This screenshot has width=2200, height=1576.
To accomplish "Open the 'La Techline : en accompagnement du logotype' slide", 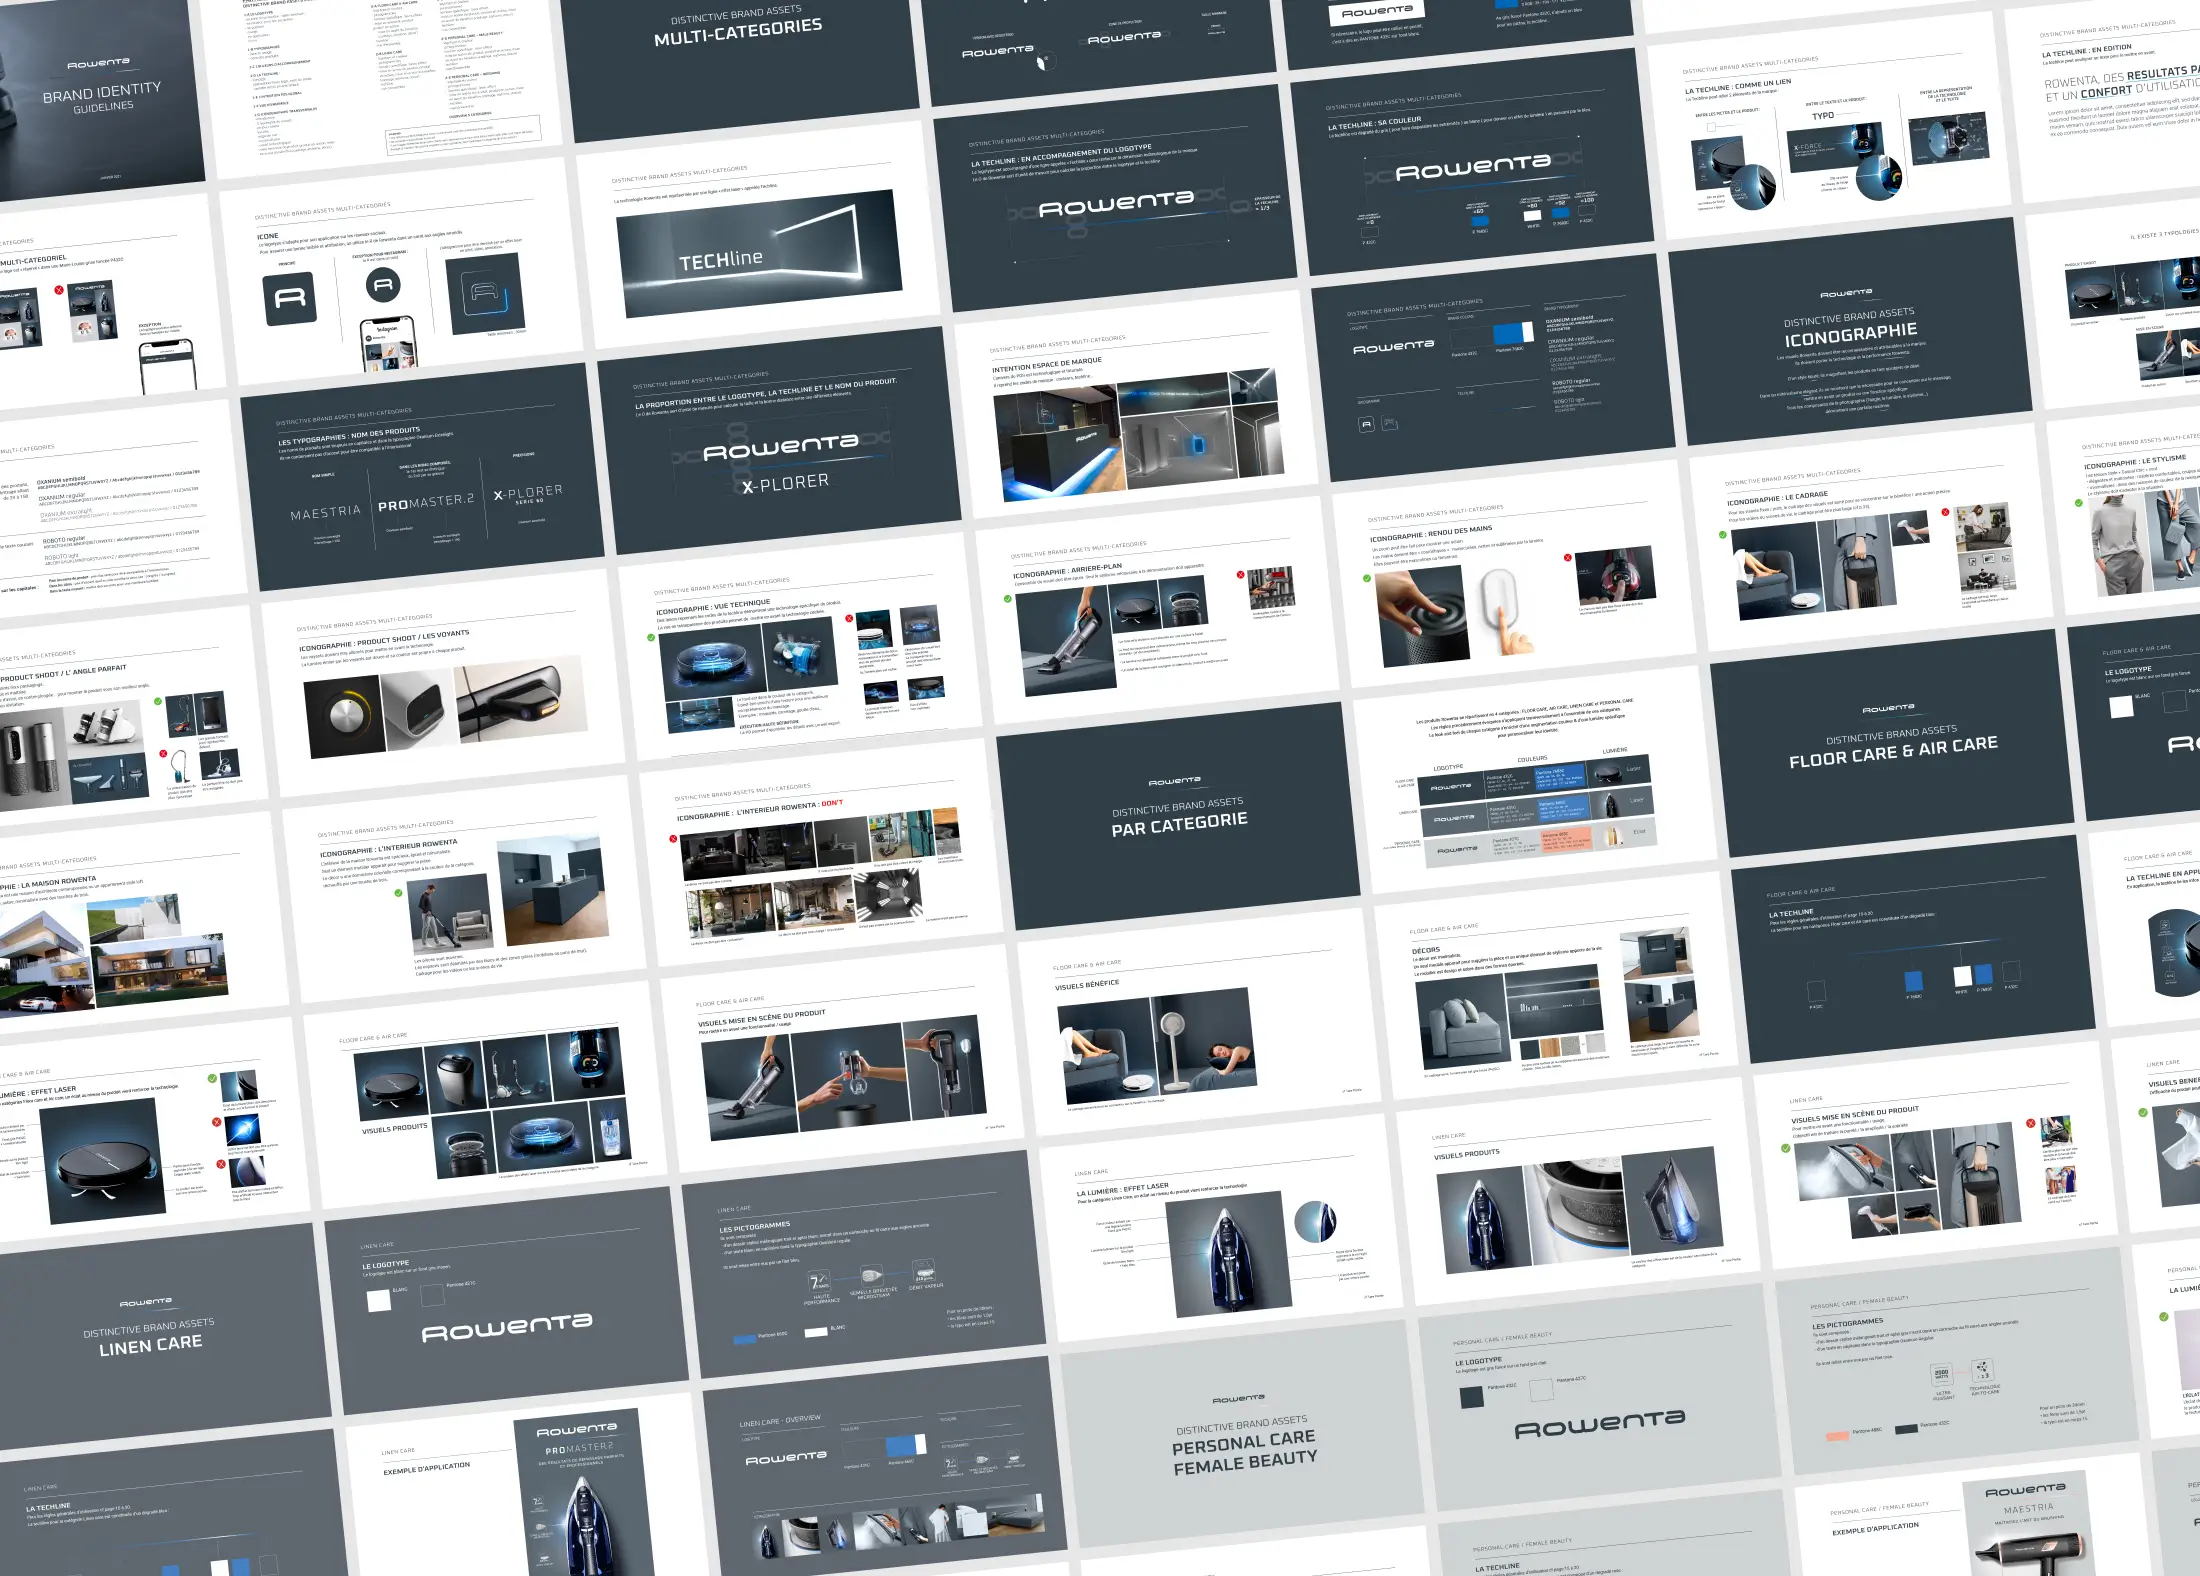I will pyautogui.click(x=1114, y=198).
